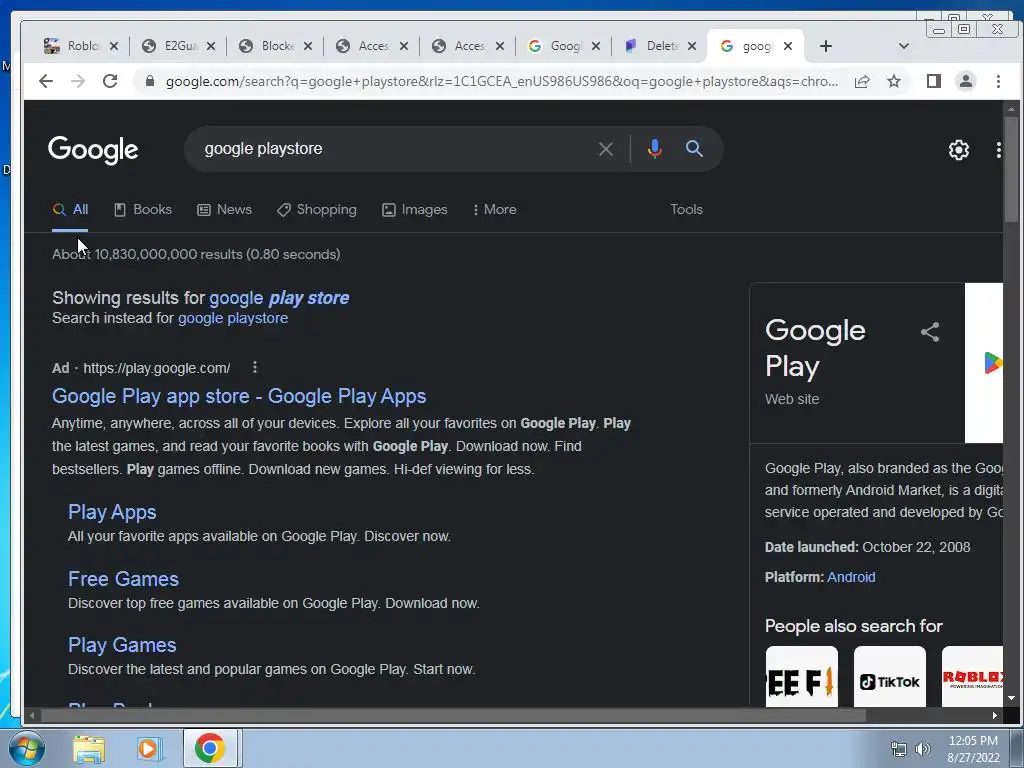Expand the More search filters menu
The width and height of the screenshot is (1024, 768).
pyautogui.click(x=494, y=210)
